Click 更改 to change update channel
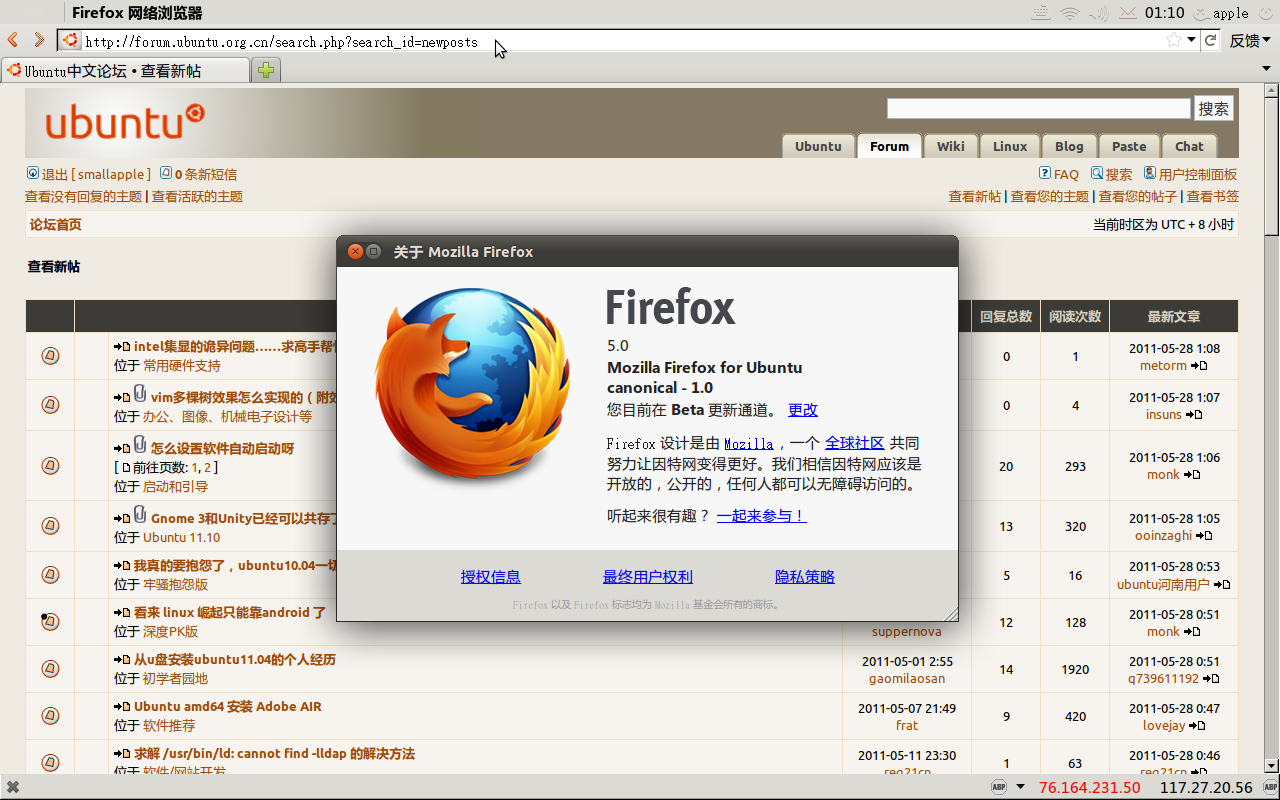Screen dimensions: 1280x800 coord(803,410)
